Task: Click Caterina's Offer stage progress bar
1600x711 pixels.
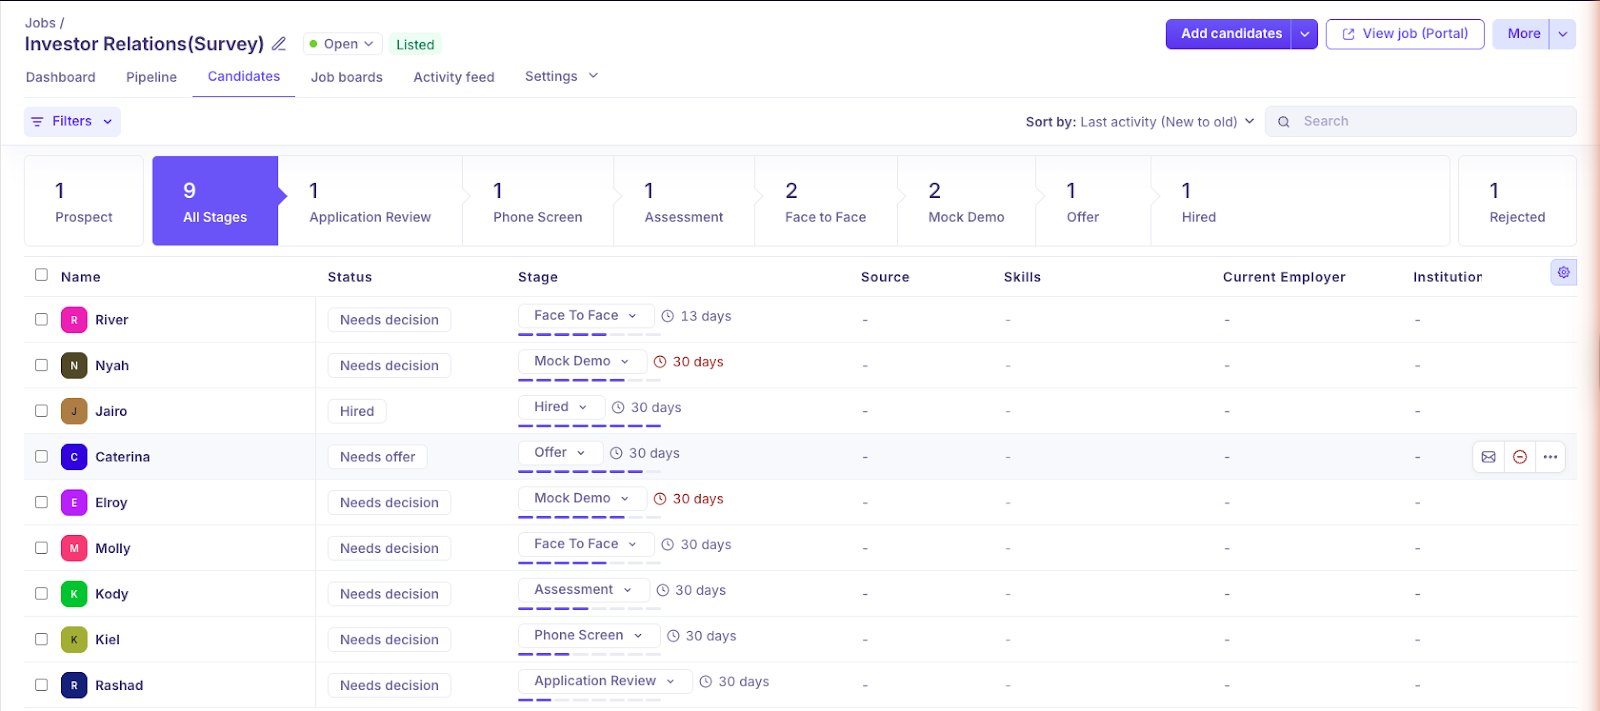Action: coord(589,471)
